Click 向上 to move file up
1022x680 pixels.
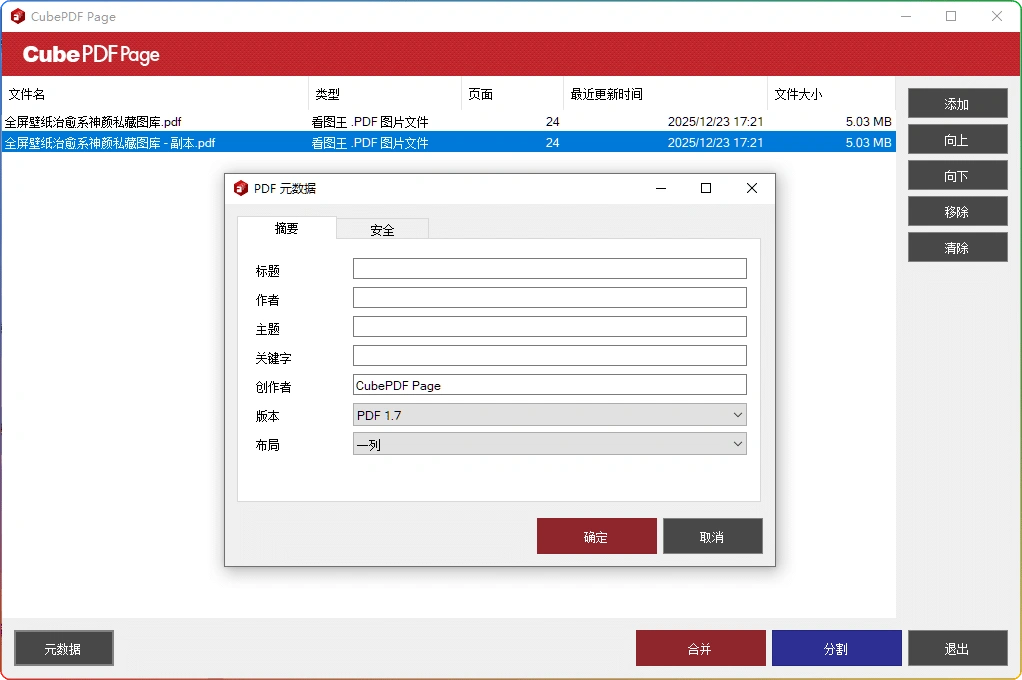point(957,139)
